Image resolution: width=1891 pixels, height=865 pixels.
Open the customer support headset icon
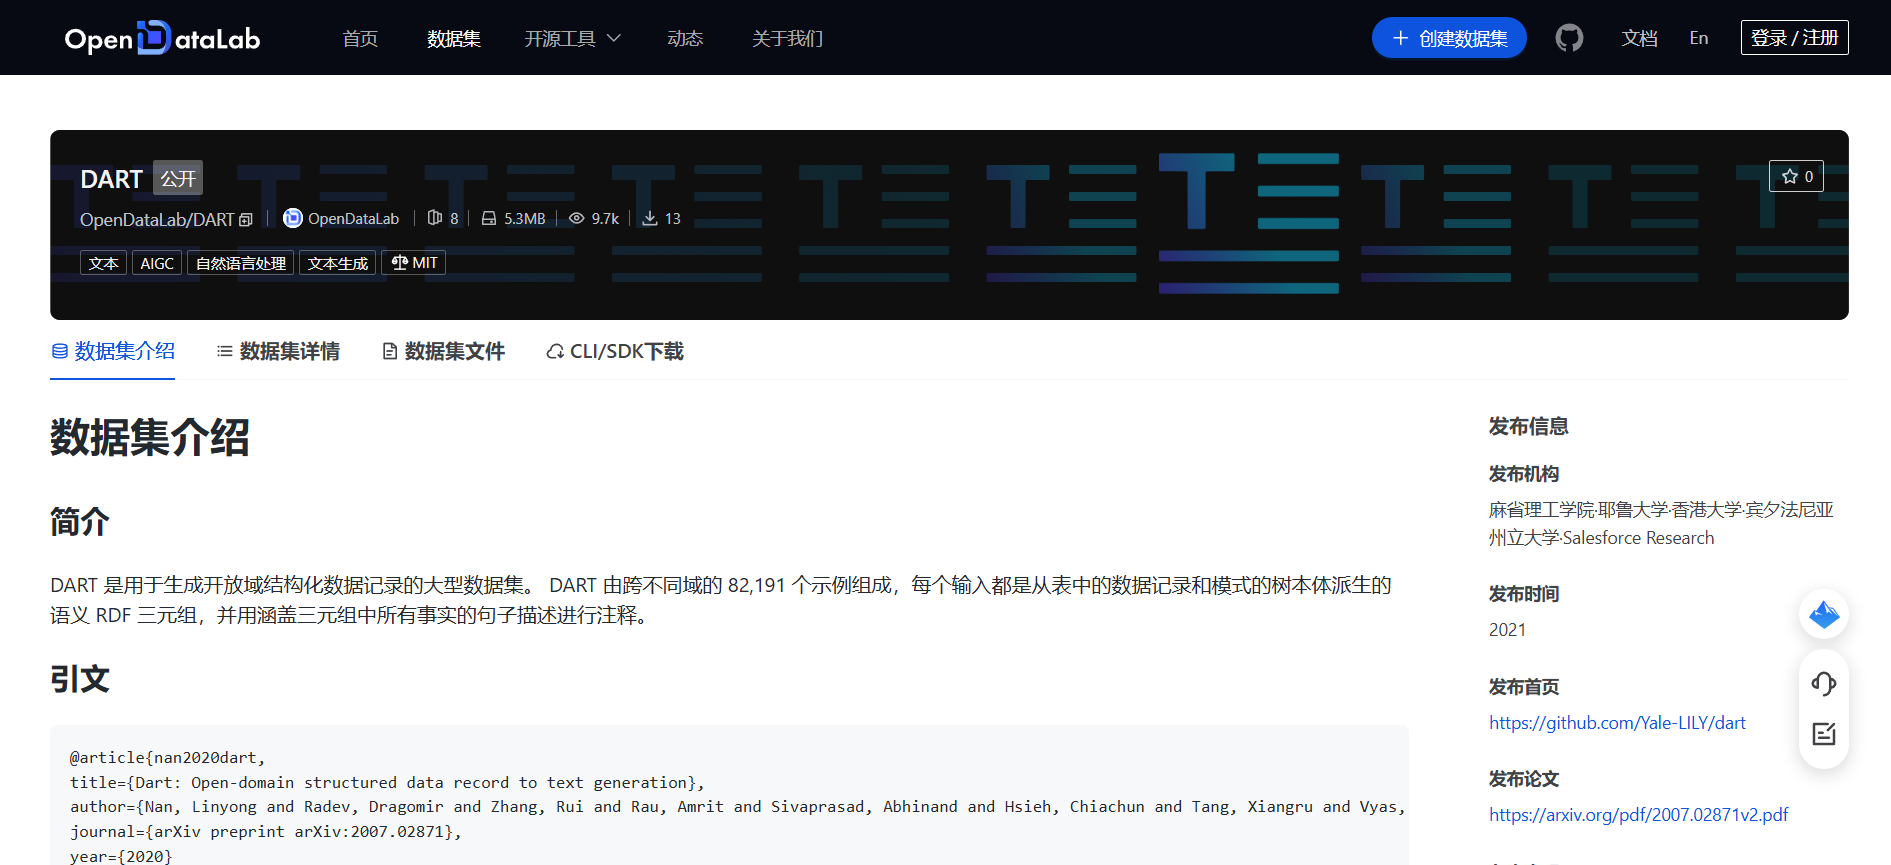click(1824, 684)
